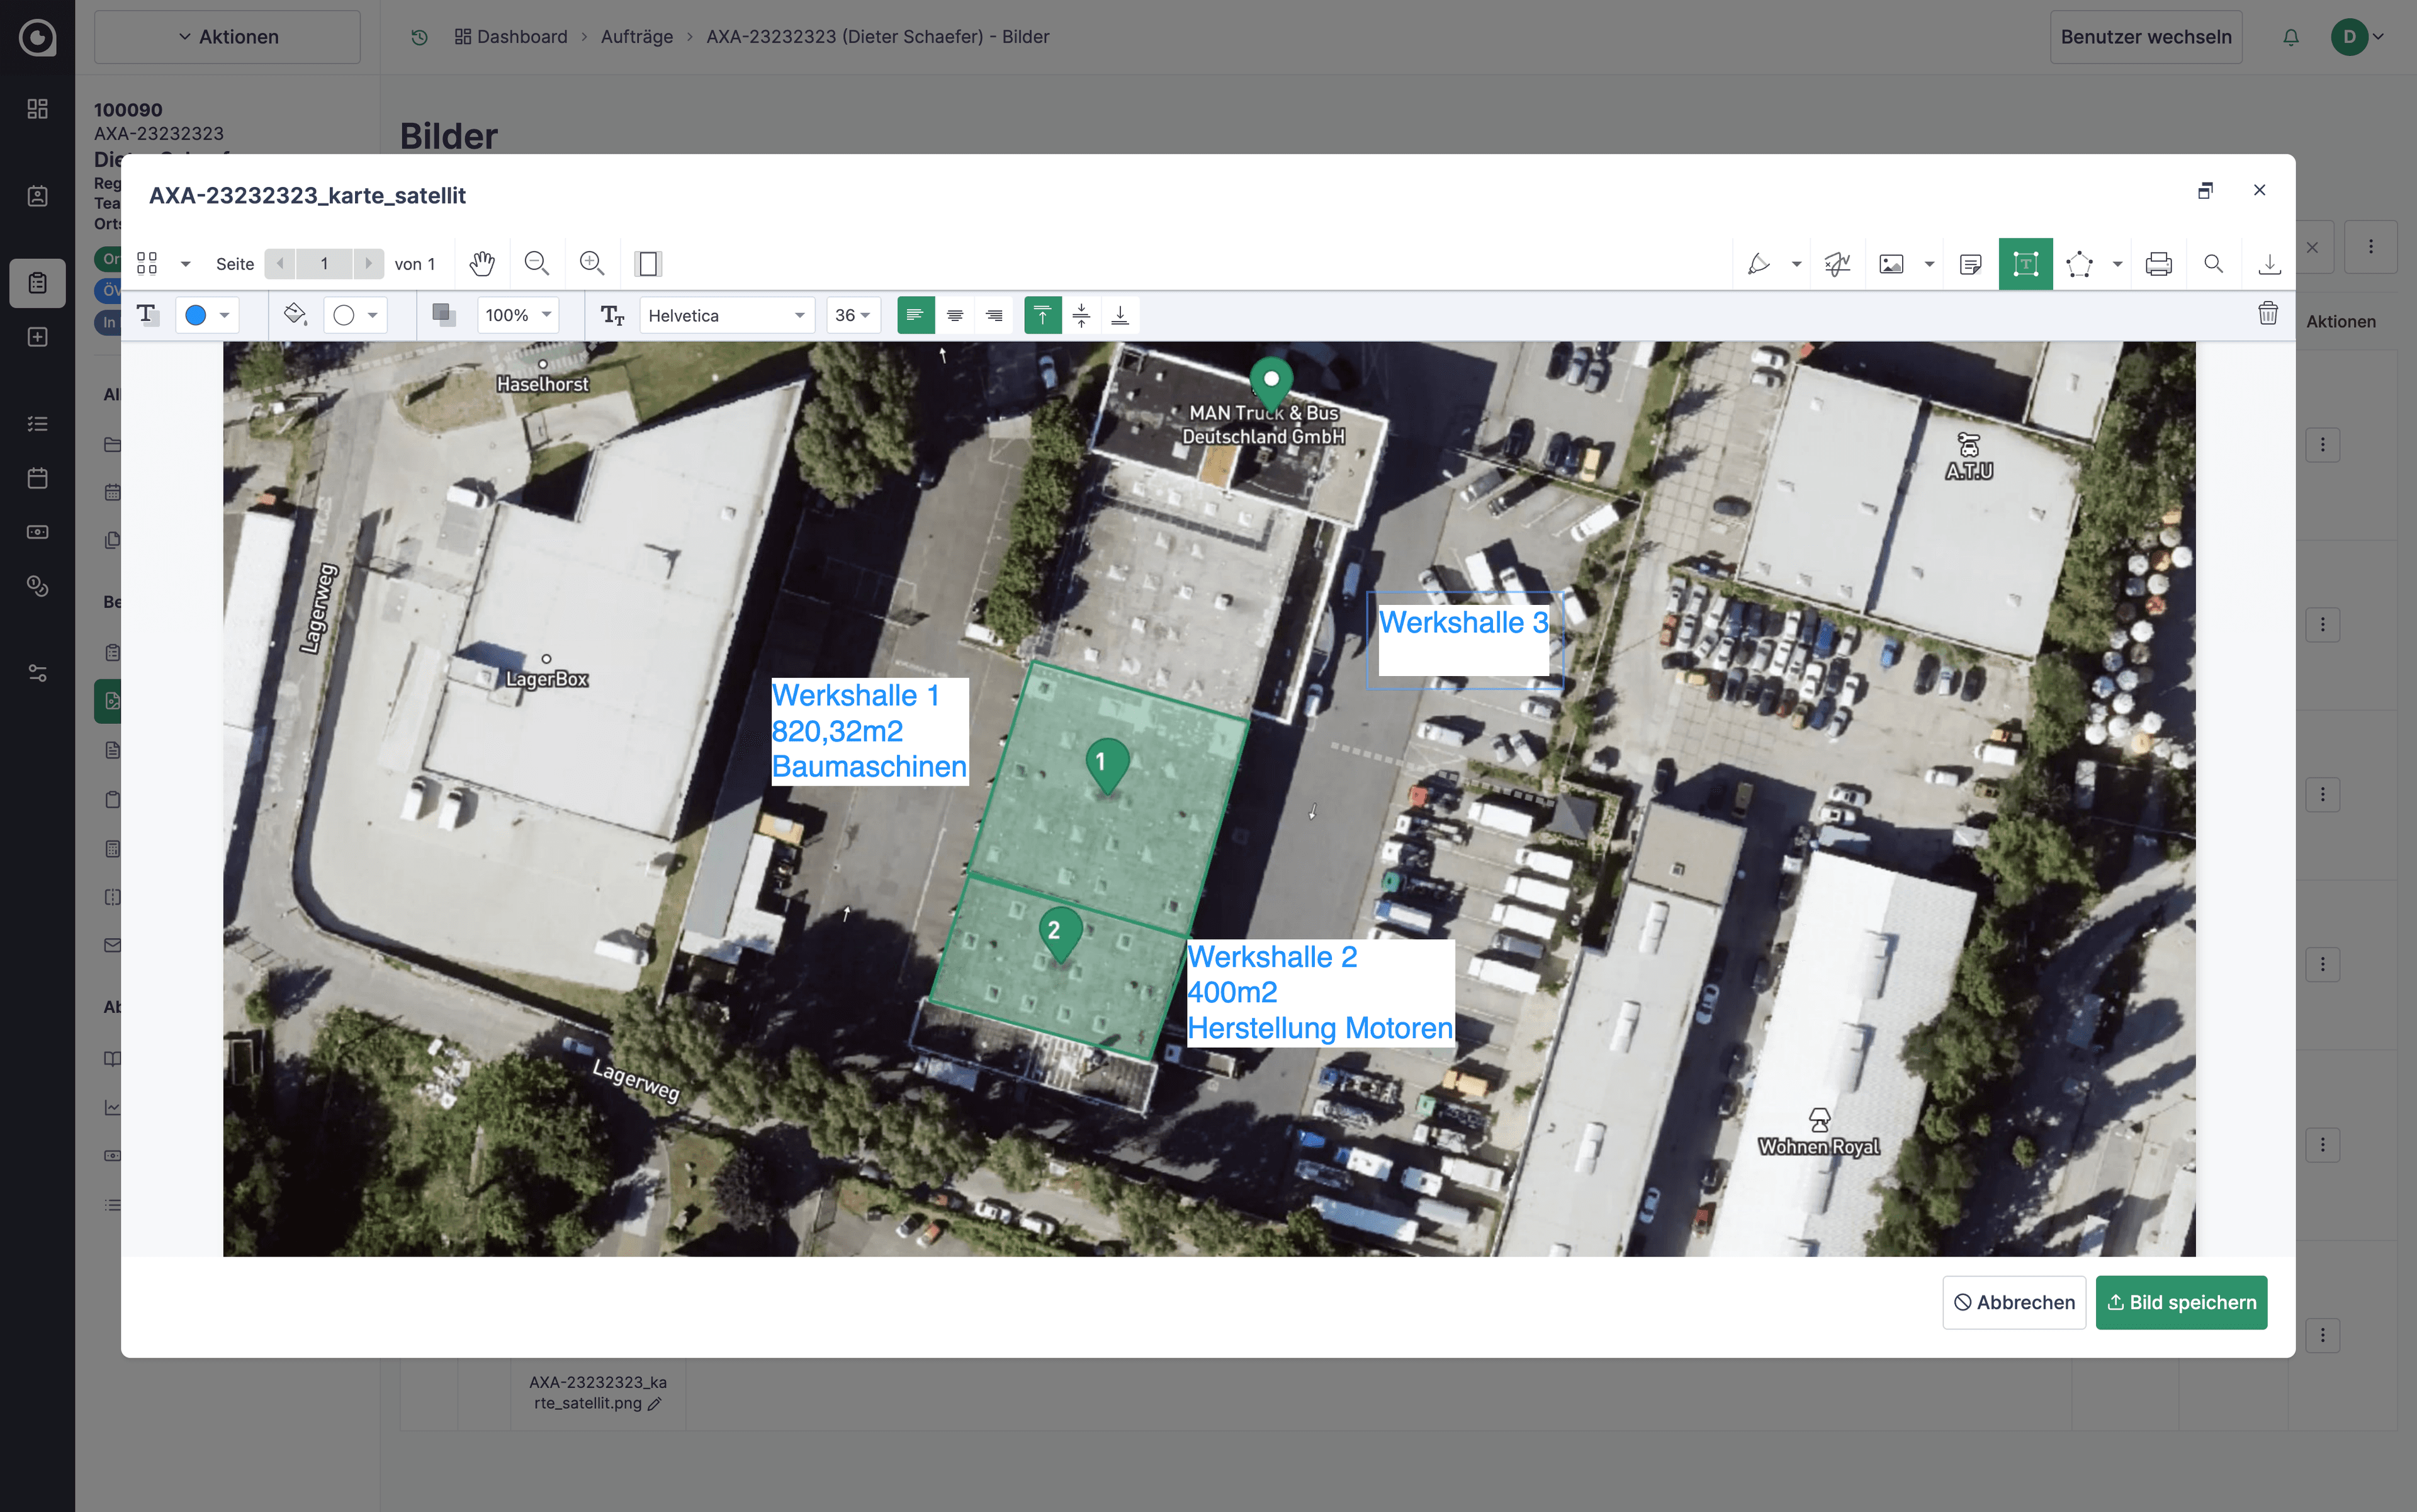Open the Helvetica font dropdown
This screenshot has width=2417, height=1512.
point(727,315)
